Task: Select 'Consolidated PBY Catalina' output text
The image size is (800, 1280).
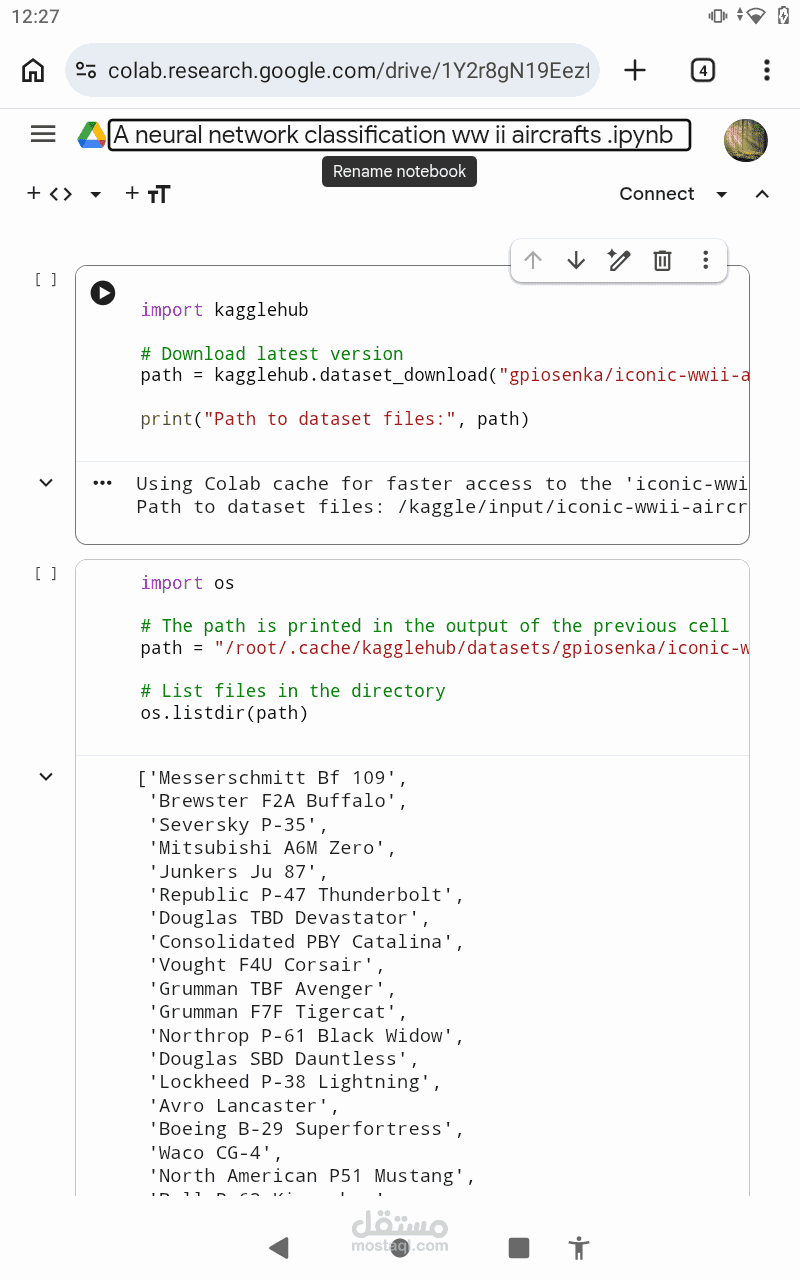Action: [306, 942]
